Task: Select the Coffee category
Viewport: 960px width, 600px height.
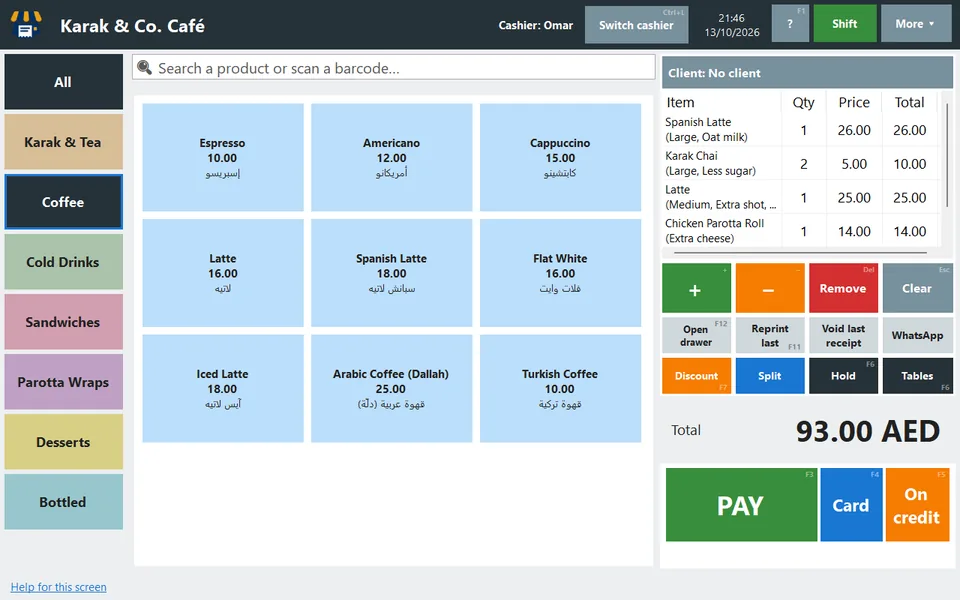Action: [x=64, y=202]
